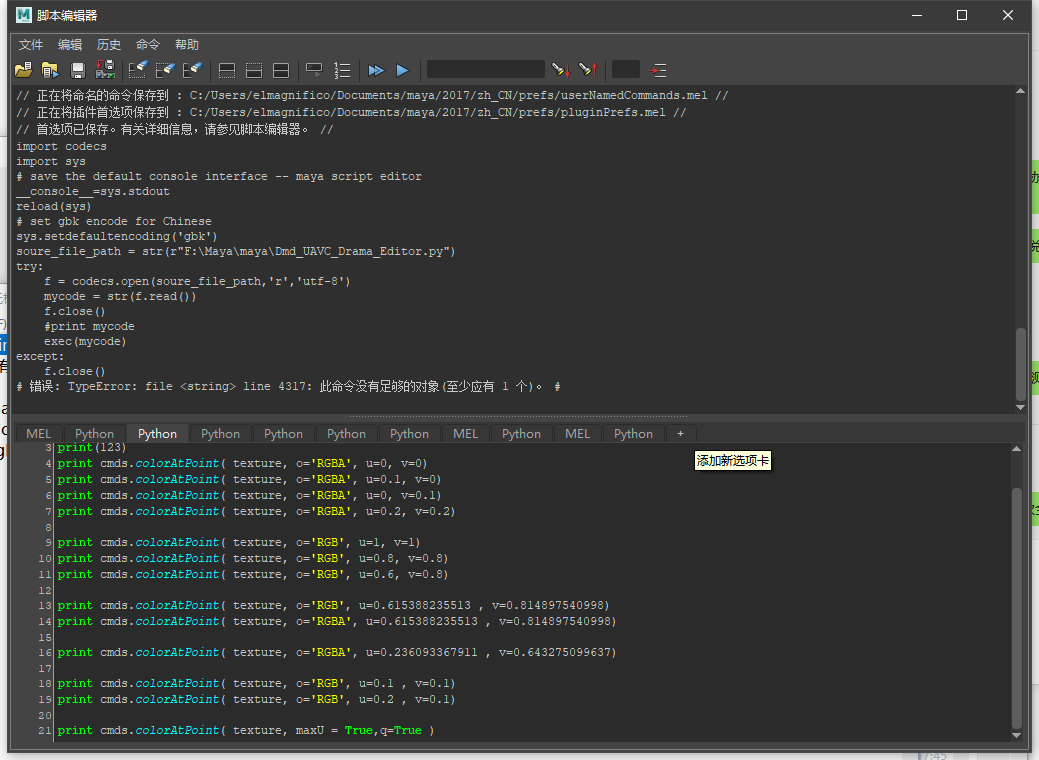The height and width of the screenshot is (760, 1039).
Task: Click the search down flashlight icon
Action: (x=560, y=70)
